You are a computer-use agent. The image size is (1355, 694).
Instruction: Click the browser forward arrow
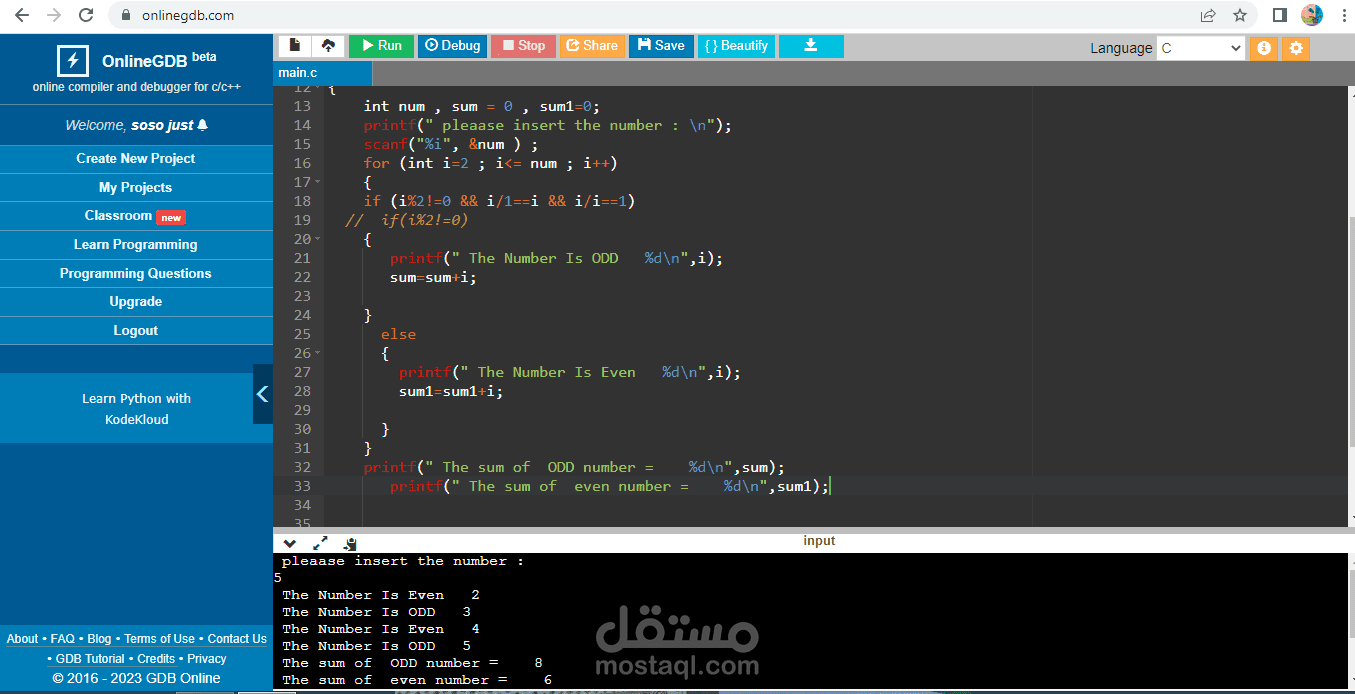coord(54,15)
